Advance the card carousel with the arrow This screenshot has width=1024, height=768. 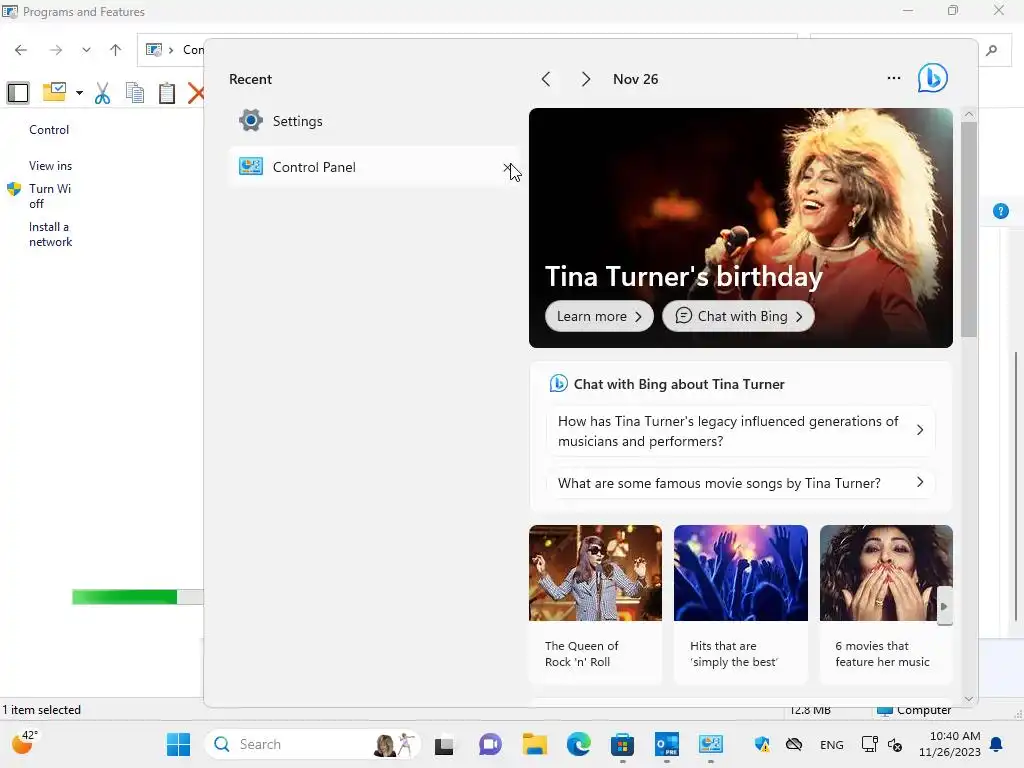(x=944, y=606)
